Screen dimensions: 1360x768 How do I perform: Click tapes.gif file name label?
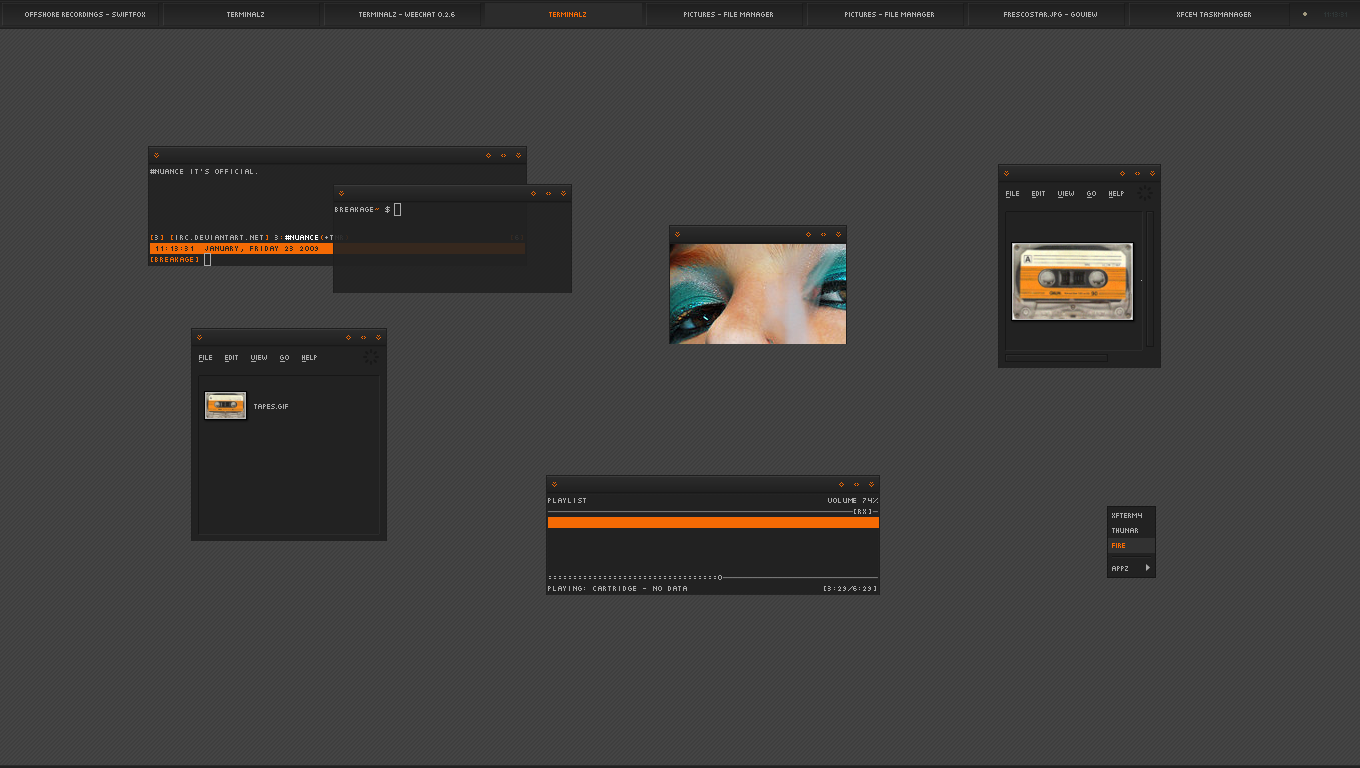pos(271,406)
